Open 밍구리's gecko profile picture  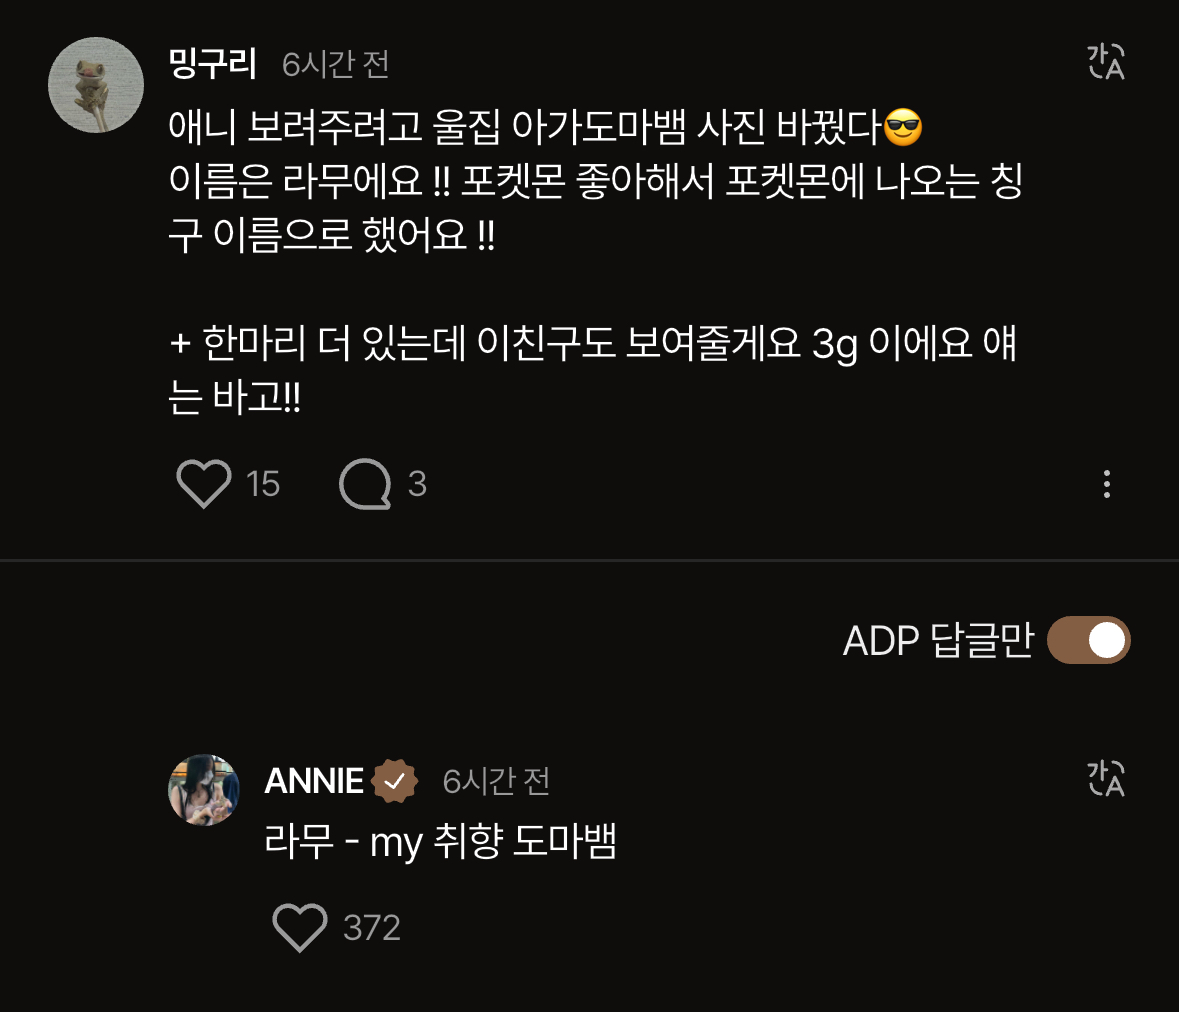tap(96, 85)
